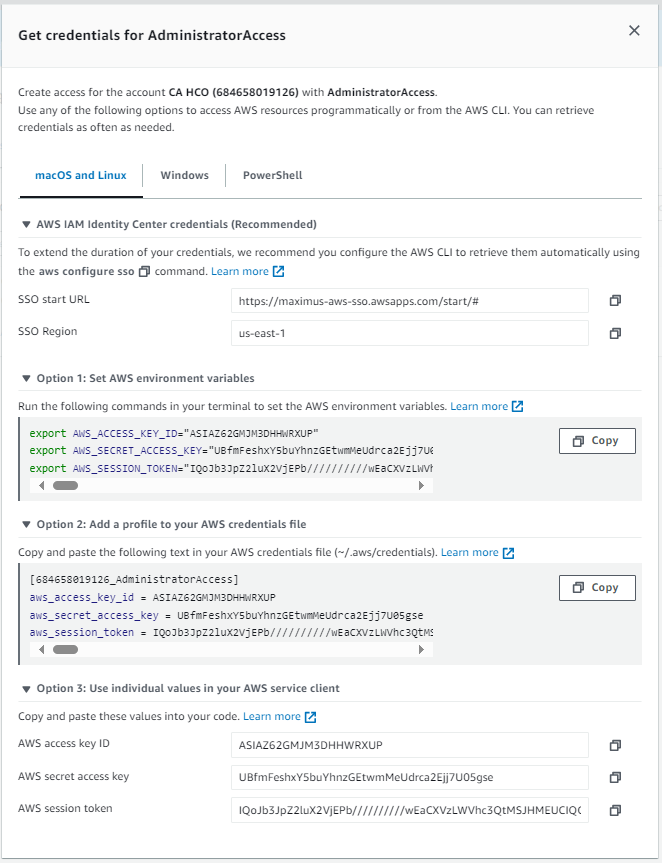Screen dimensions: 662x863
Task: Collapse Option 1 environment variables section
Action: [x=26, y=379]
